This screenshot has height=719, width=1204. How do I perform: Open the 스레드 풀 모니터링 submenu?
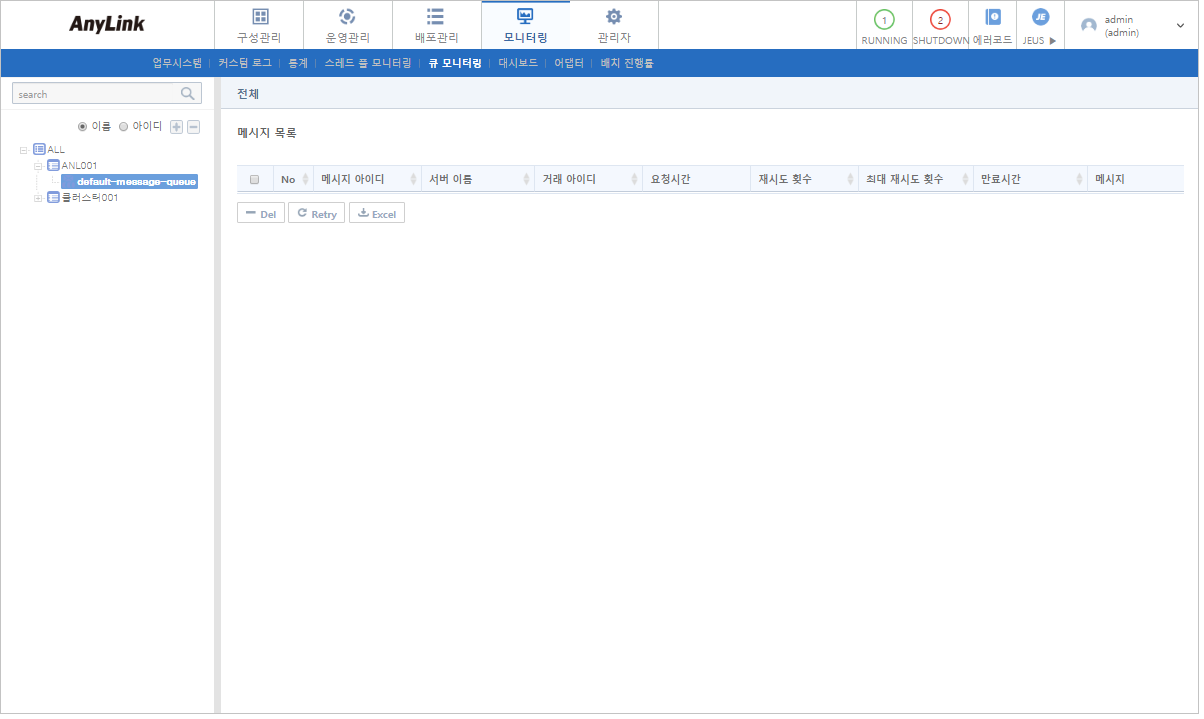(368, 63)
